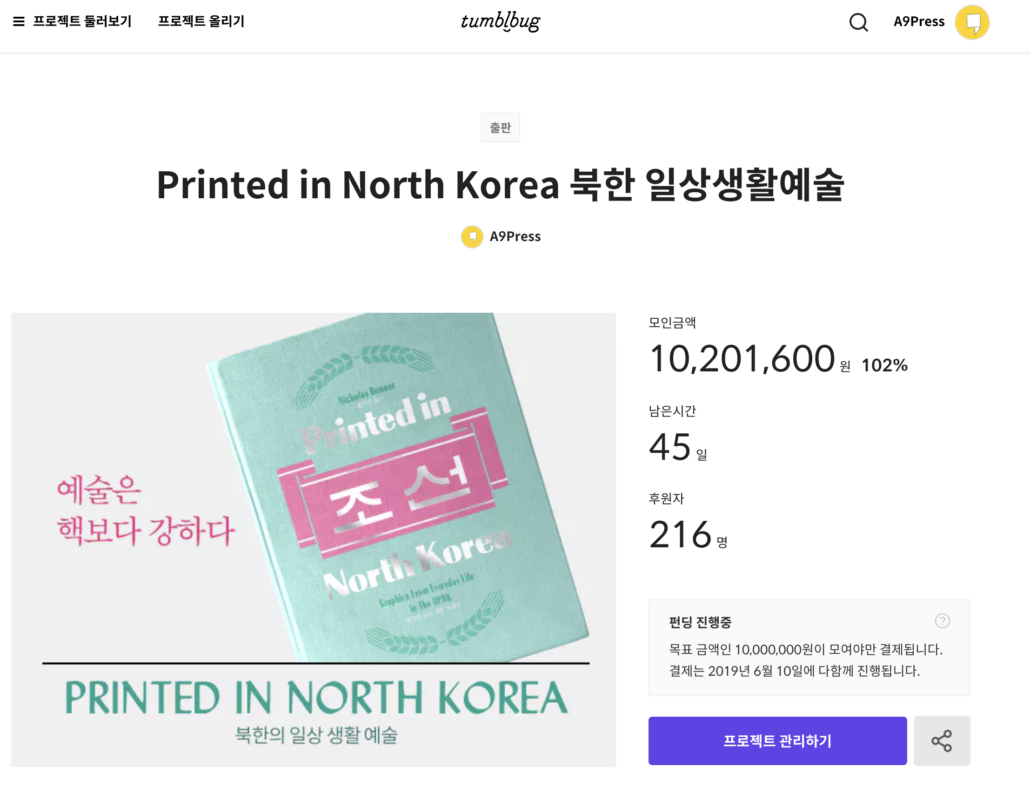This screenshot has height=807, width=1030.
Task: Click the 45 days remaining figure
Action: point(670,447)
